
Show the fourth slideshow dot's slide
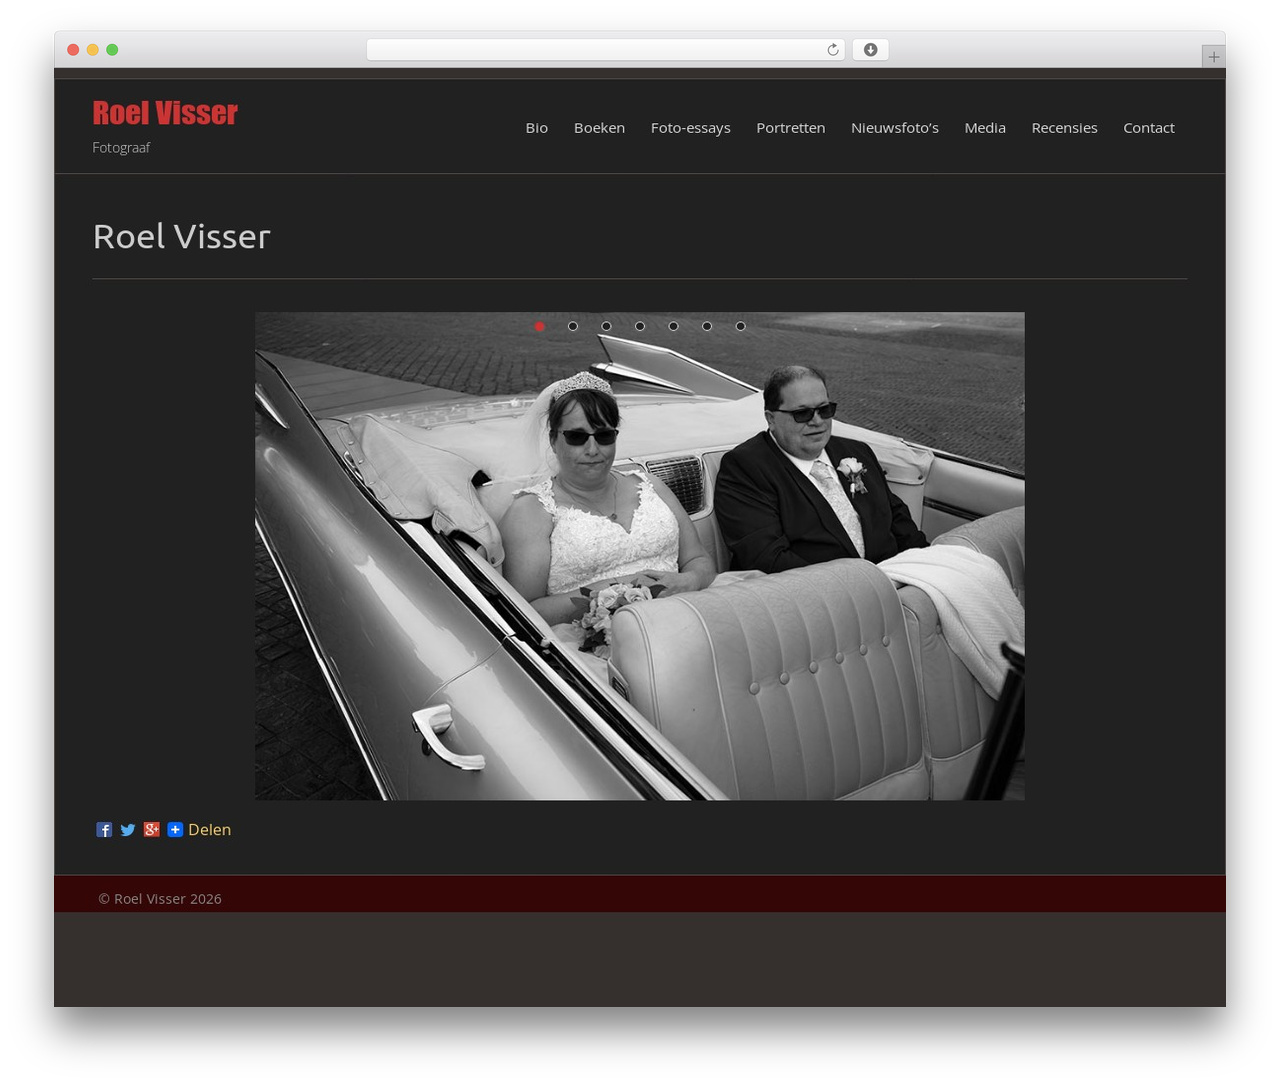coord(640,326)
